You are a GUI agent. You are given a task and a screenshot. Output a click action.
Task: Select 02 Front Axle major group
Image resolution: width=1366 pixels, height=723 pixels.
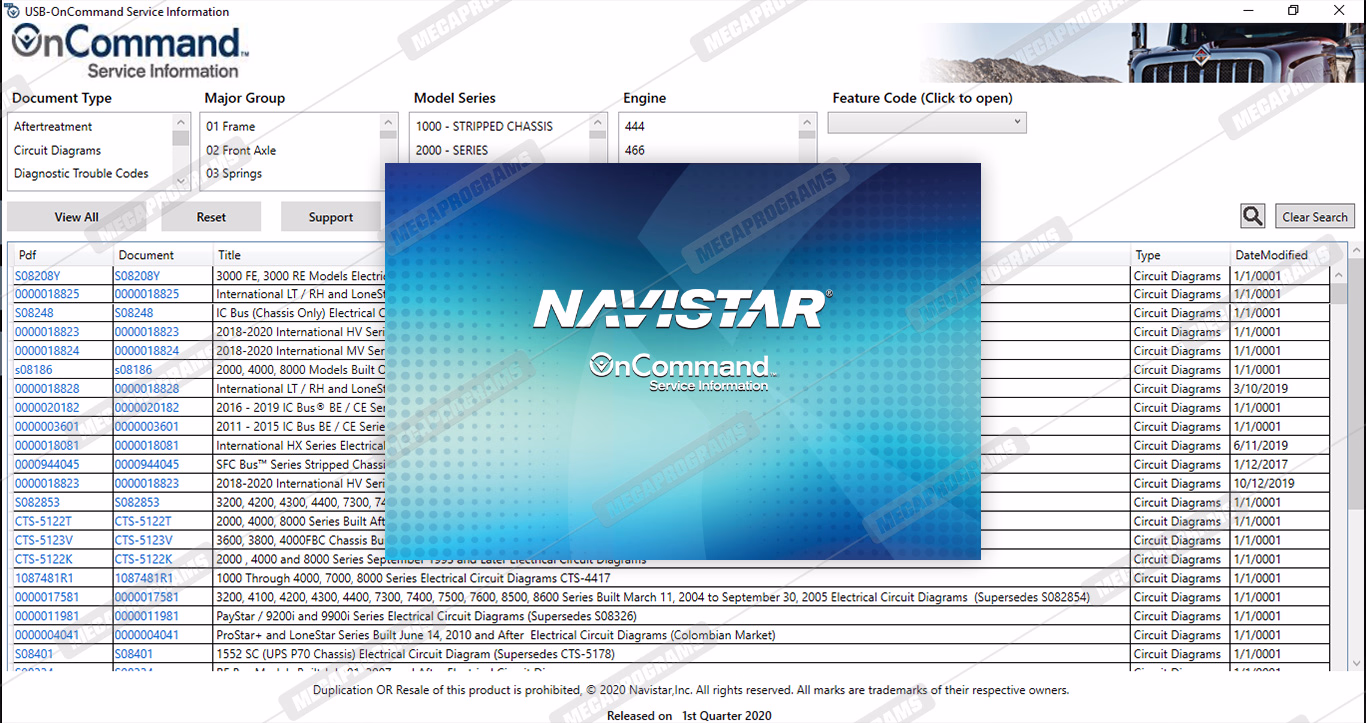coord(241,150)
